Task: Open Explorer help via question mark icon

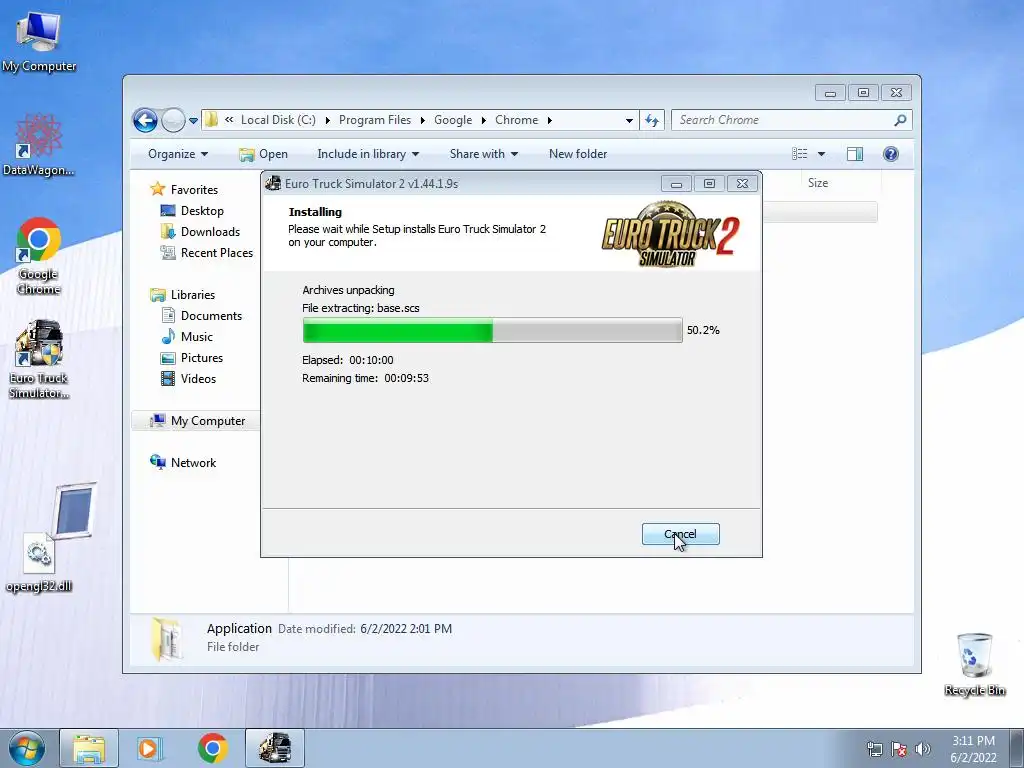Action: [x=891, y=154]
